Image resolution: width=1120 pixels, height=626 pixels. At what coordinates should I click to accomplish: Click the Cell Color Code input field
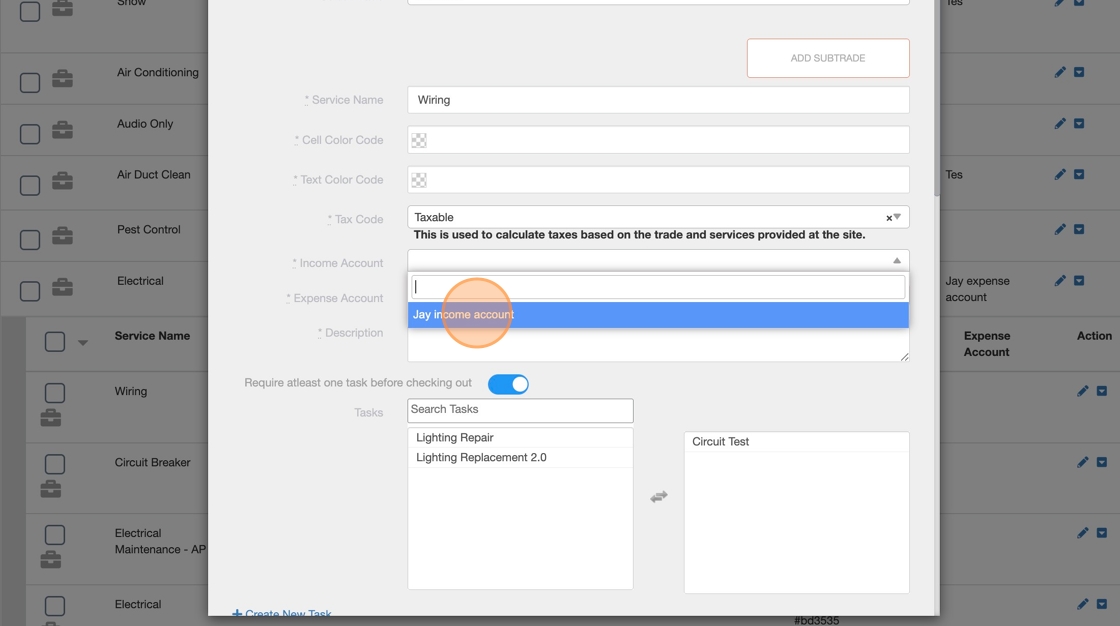[658, 140]
